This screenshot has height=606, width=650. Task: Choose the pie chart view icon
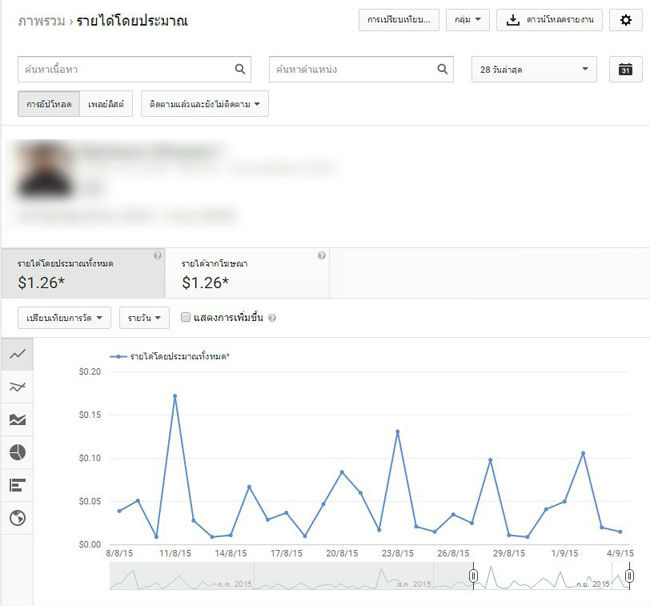pyautogui.click(x=17, y=453)
